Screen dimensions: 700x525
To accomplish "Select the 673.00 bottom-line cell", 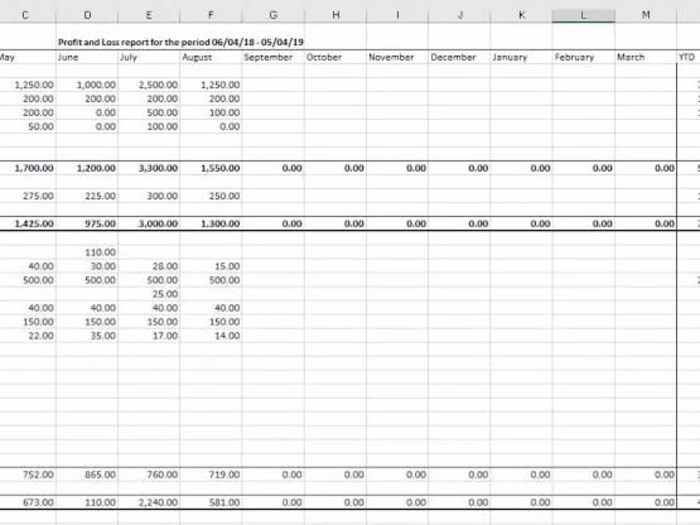I will tap(28, 502).
